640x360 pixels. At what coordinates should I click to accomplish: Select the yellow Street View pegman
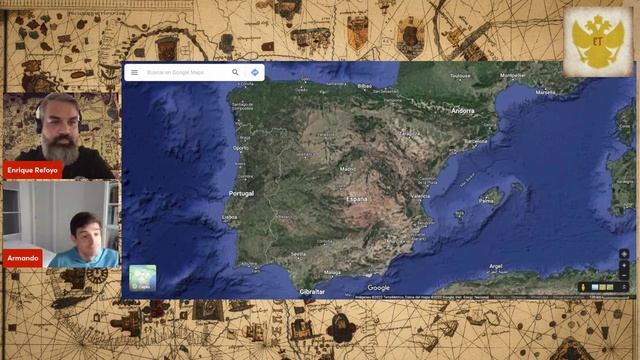(x=583, y=287)
